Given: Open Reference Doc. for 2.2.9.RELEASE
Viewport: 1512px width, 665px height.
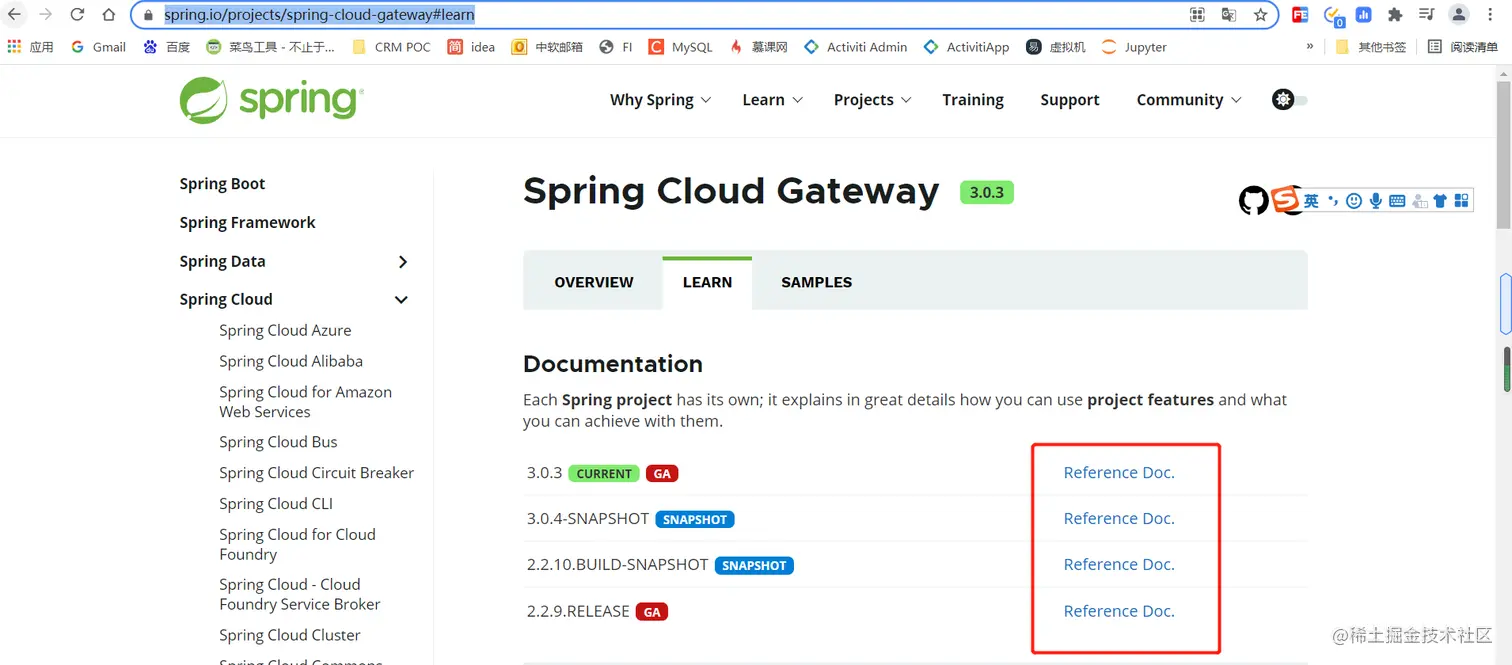Looking at the screenshot, I should (x=1119, y=611).
